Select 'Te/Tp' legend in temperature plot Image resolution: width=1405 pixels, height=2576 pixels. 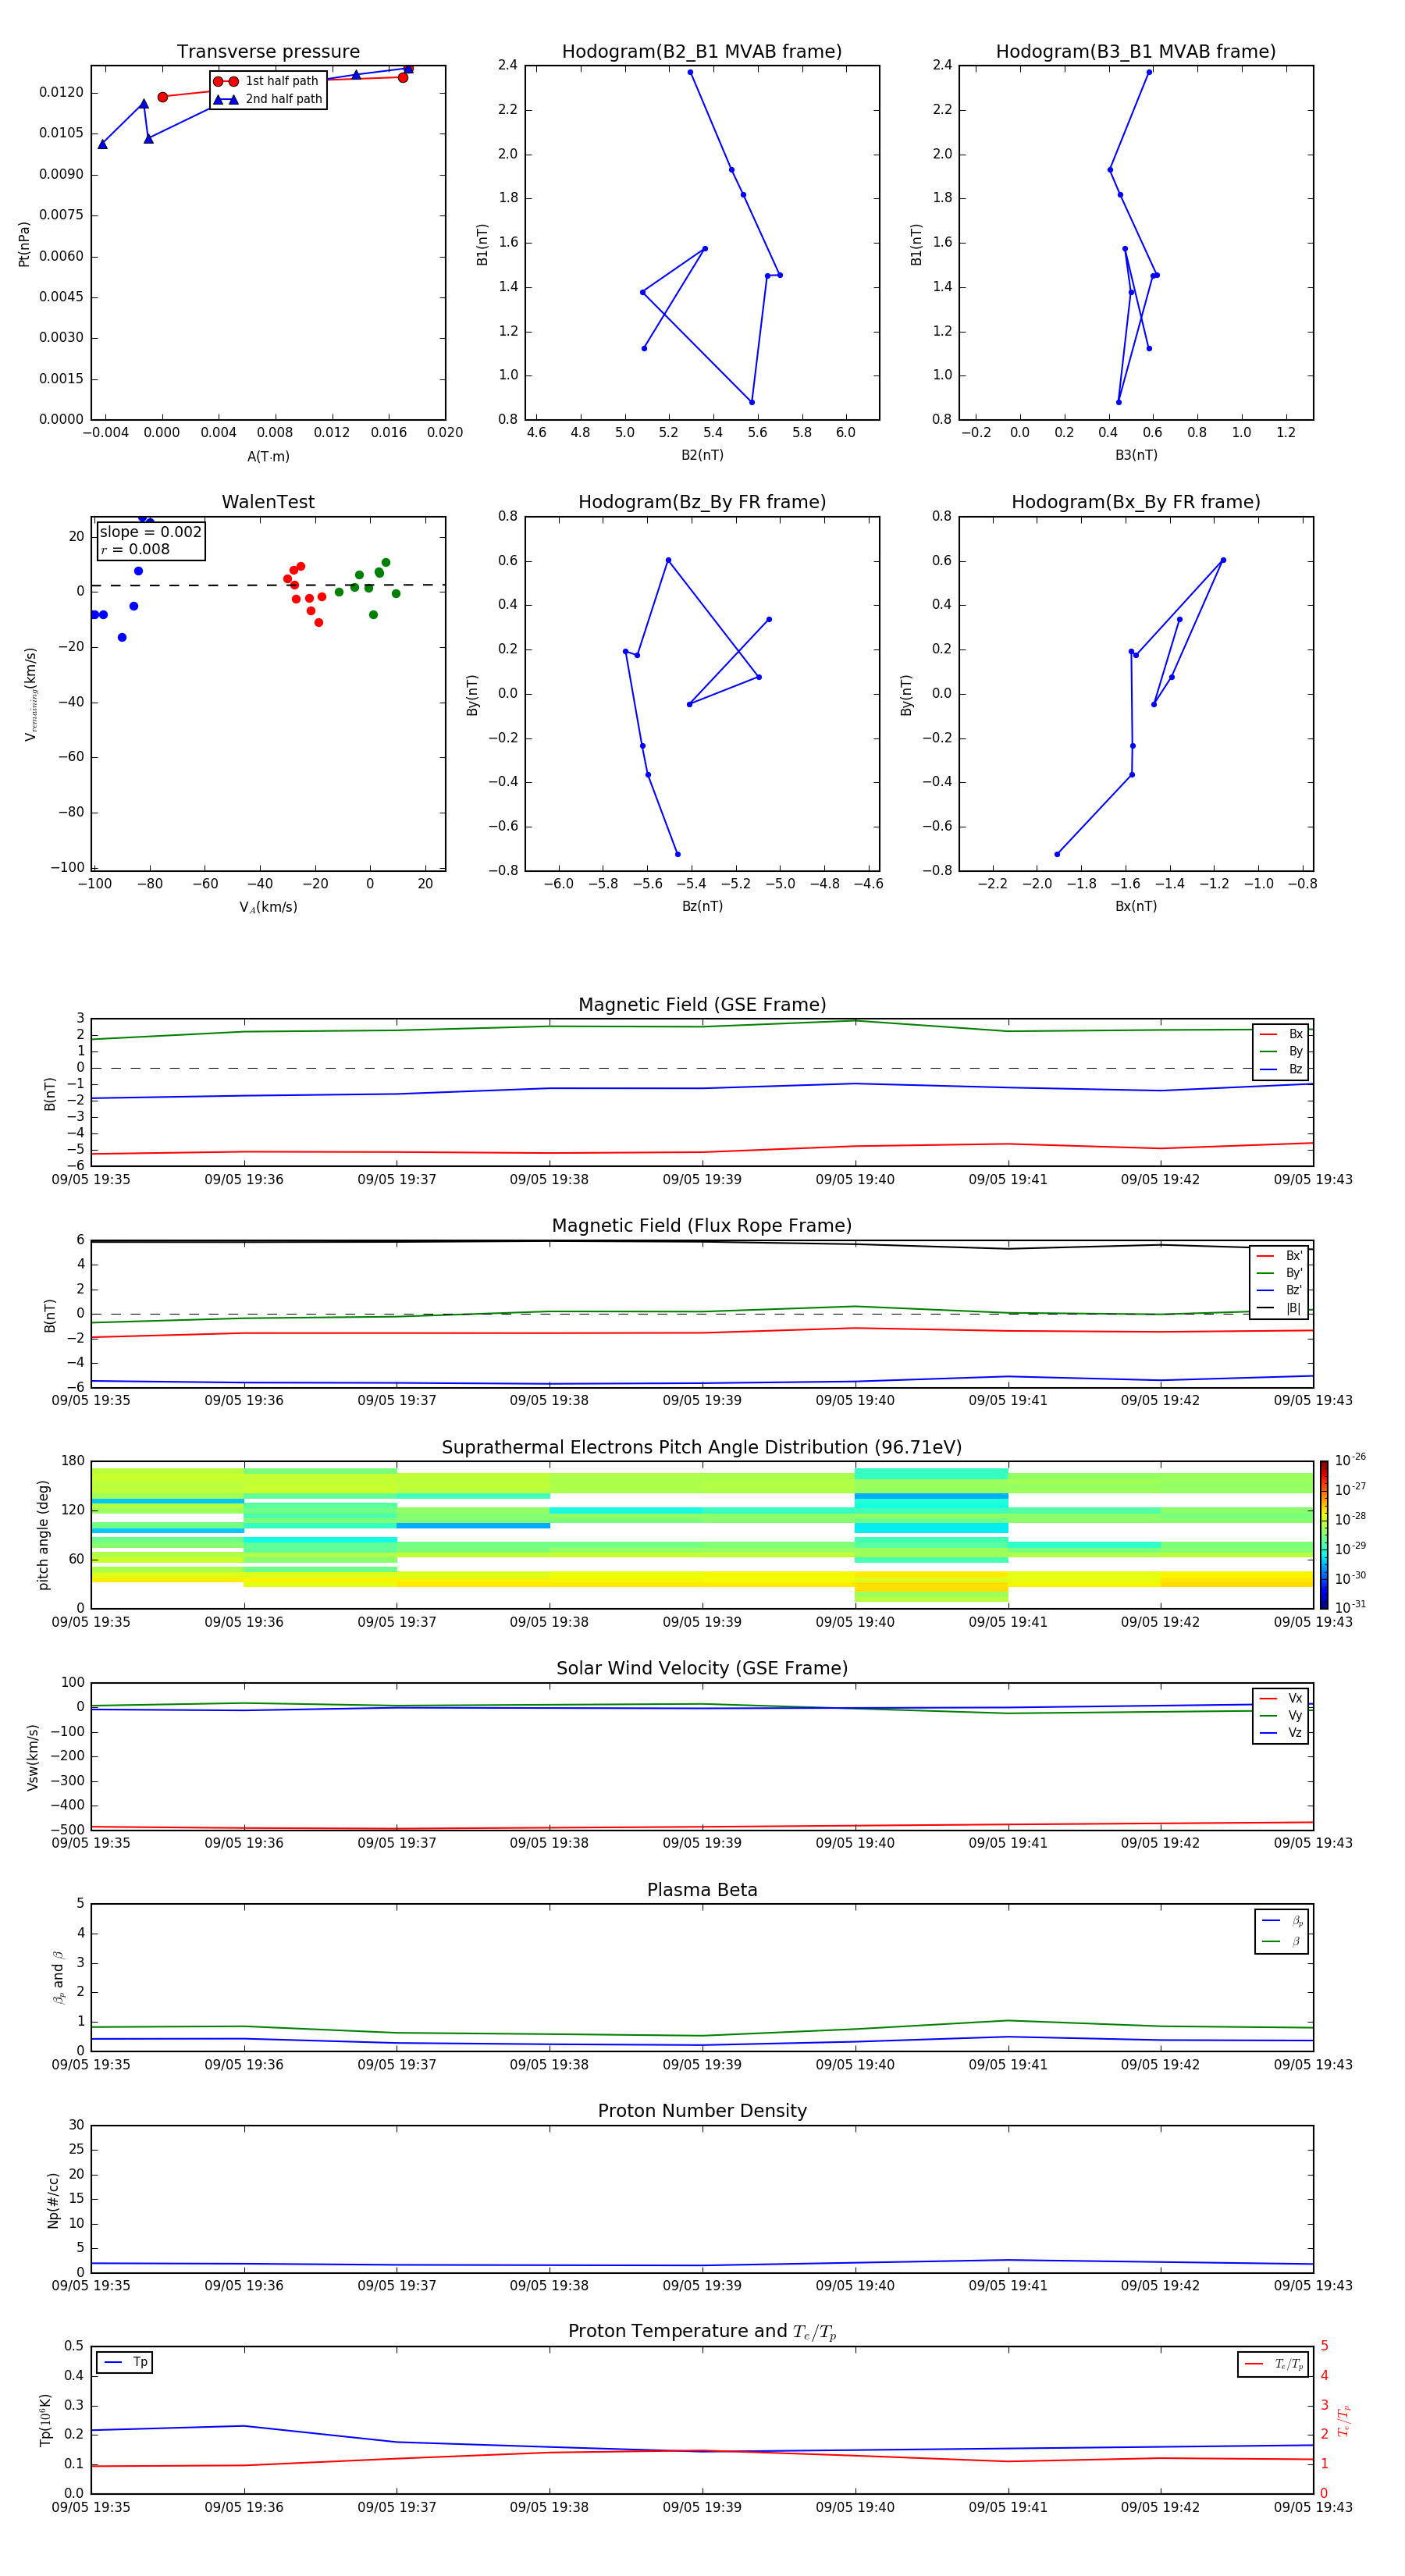1274,2364
